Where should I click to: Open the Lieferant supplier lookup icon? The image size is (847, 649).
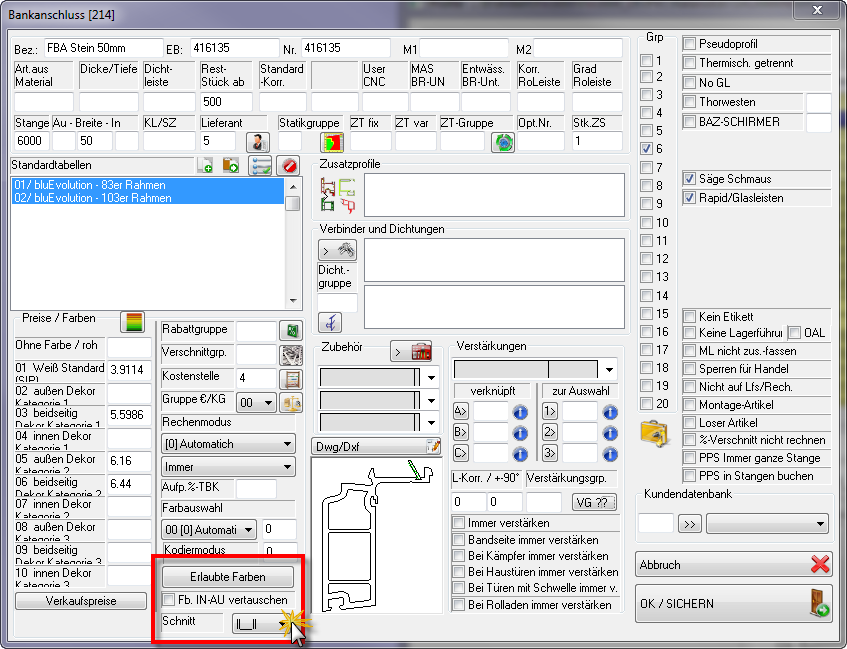pos(258,142)
